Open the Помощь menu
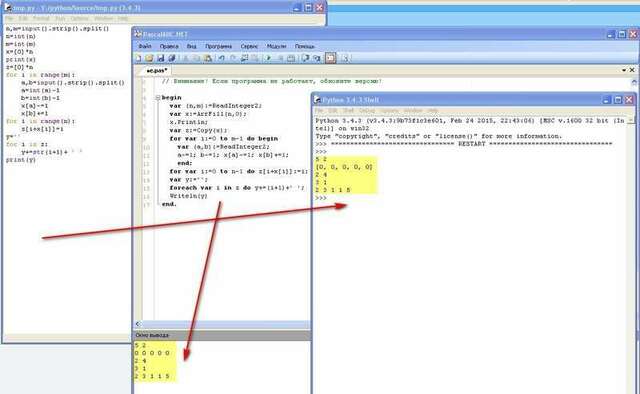 tap(304, 47)
